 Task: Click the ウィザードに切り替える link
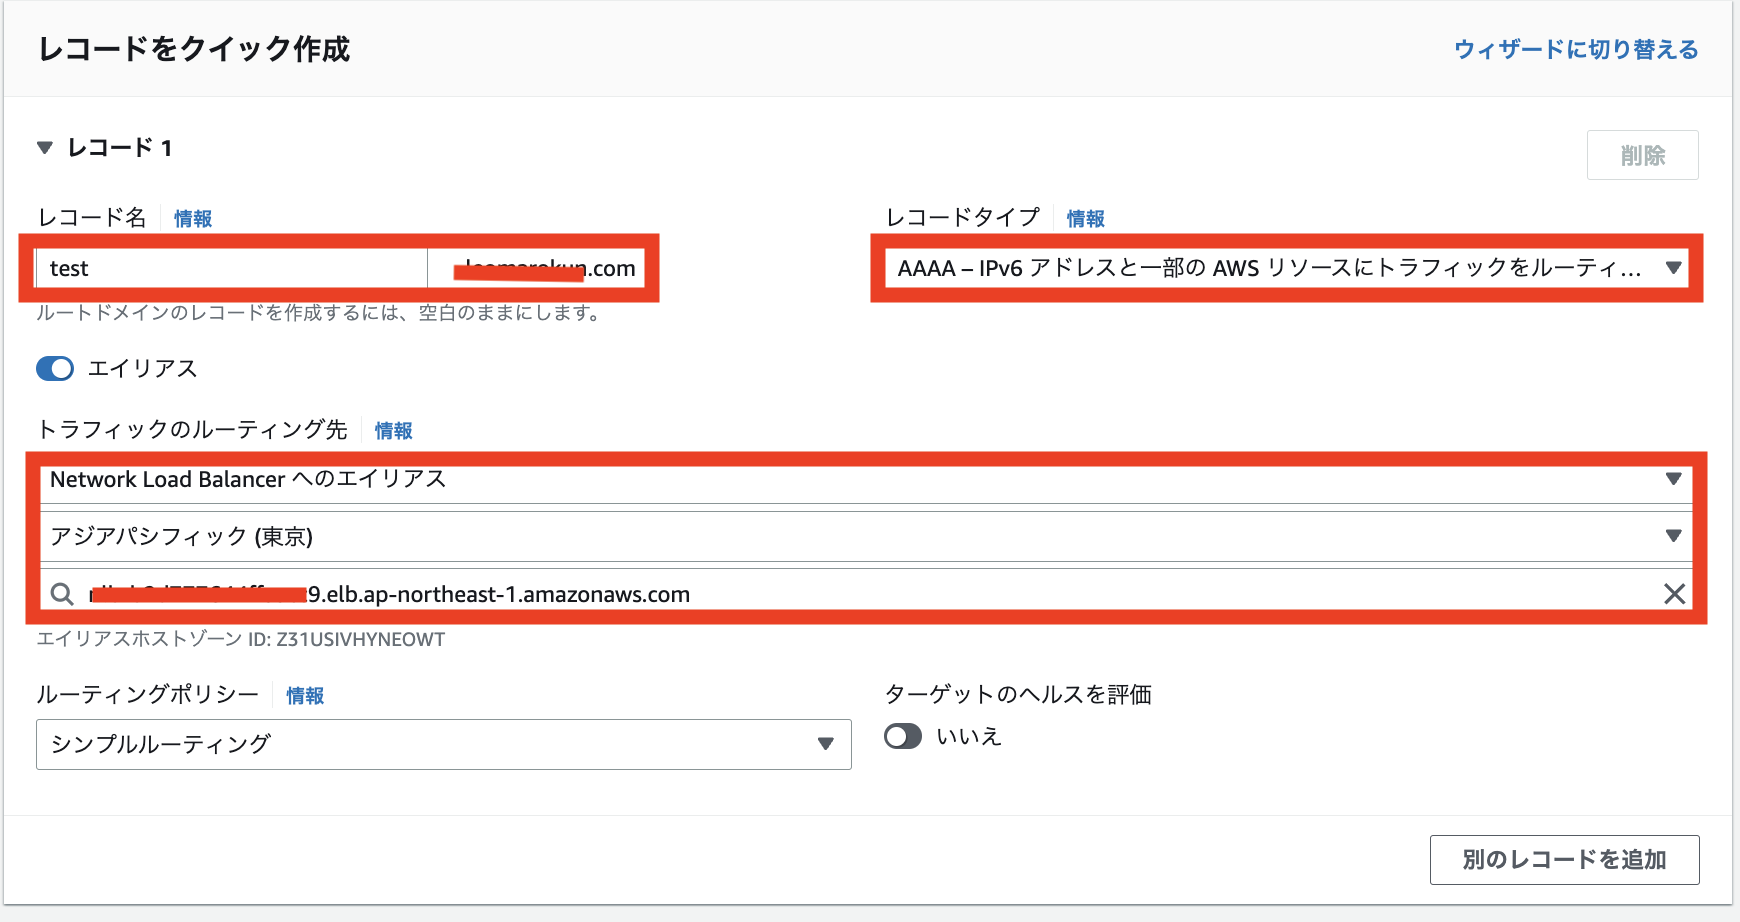coord(1576,48)
